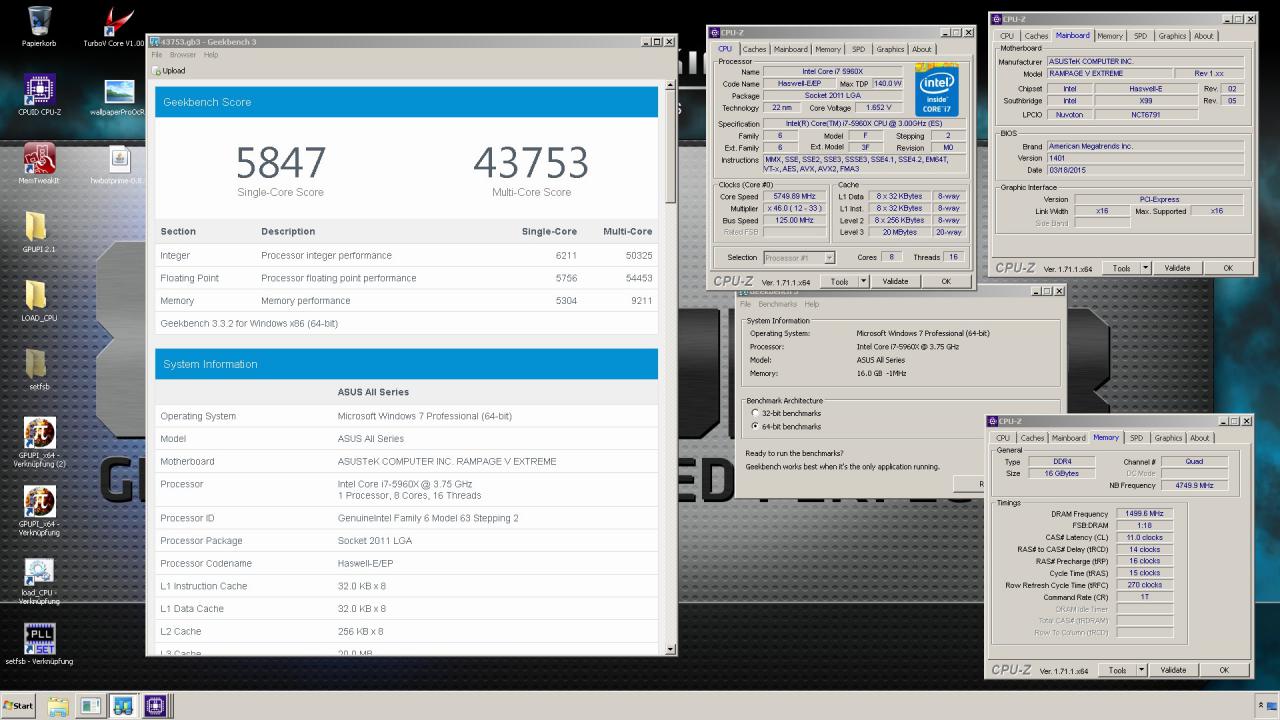
Task: Click Validate in CPU-Z Memory window
Action: 1173,670
